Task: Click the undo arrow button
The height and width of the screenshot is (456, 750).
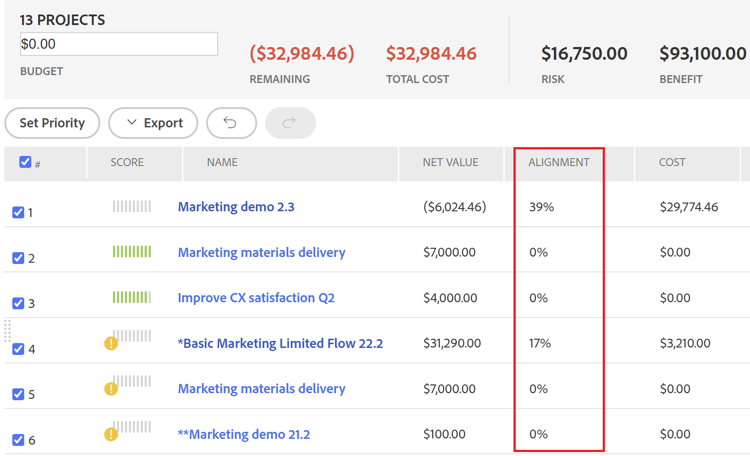Action: click(x=231, y=123)
